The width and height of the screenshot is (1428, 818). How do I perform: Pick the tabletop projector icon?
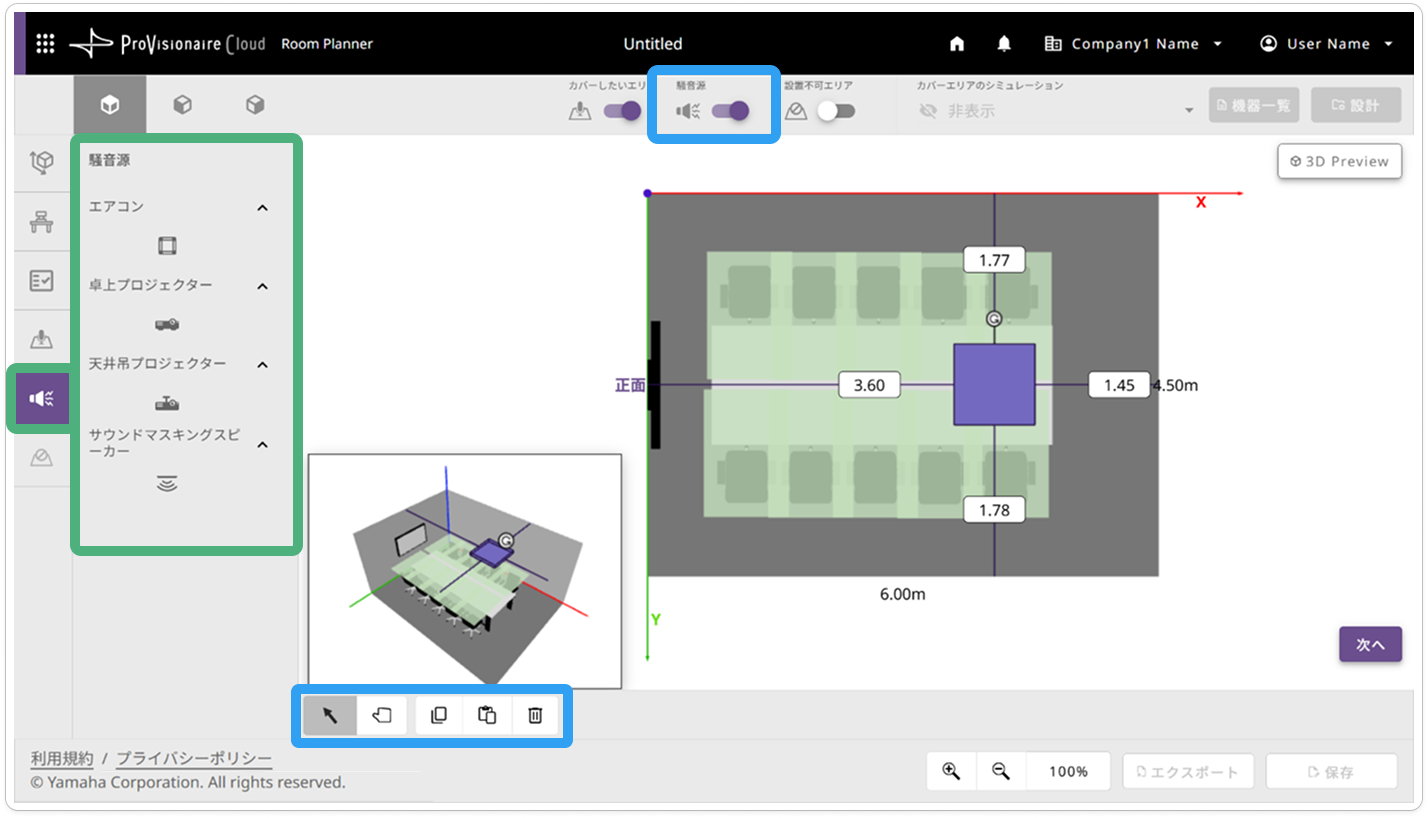167,325
